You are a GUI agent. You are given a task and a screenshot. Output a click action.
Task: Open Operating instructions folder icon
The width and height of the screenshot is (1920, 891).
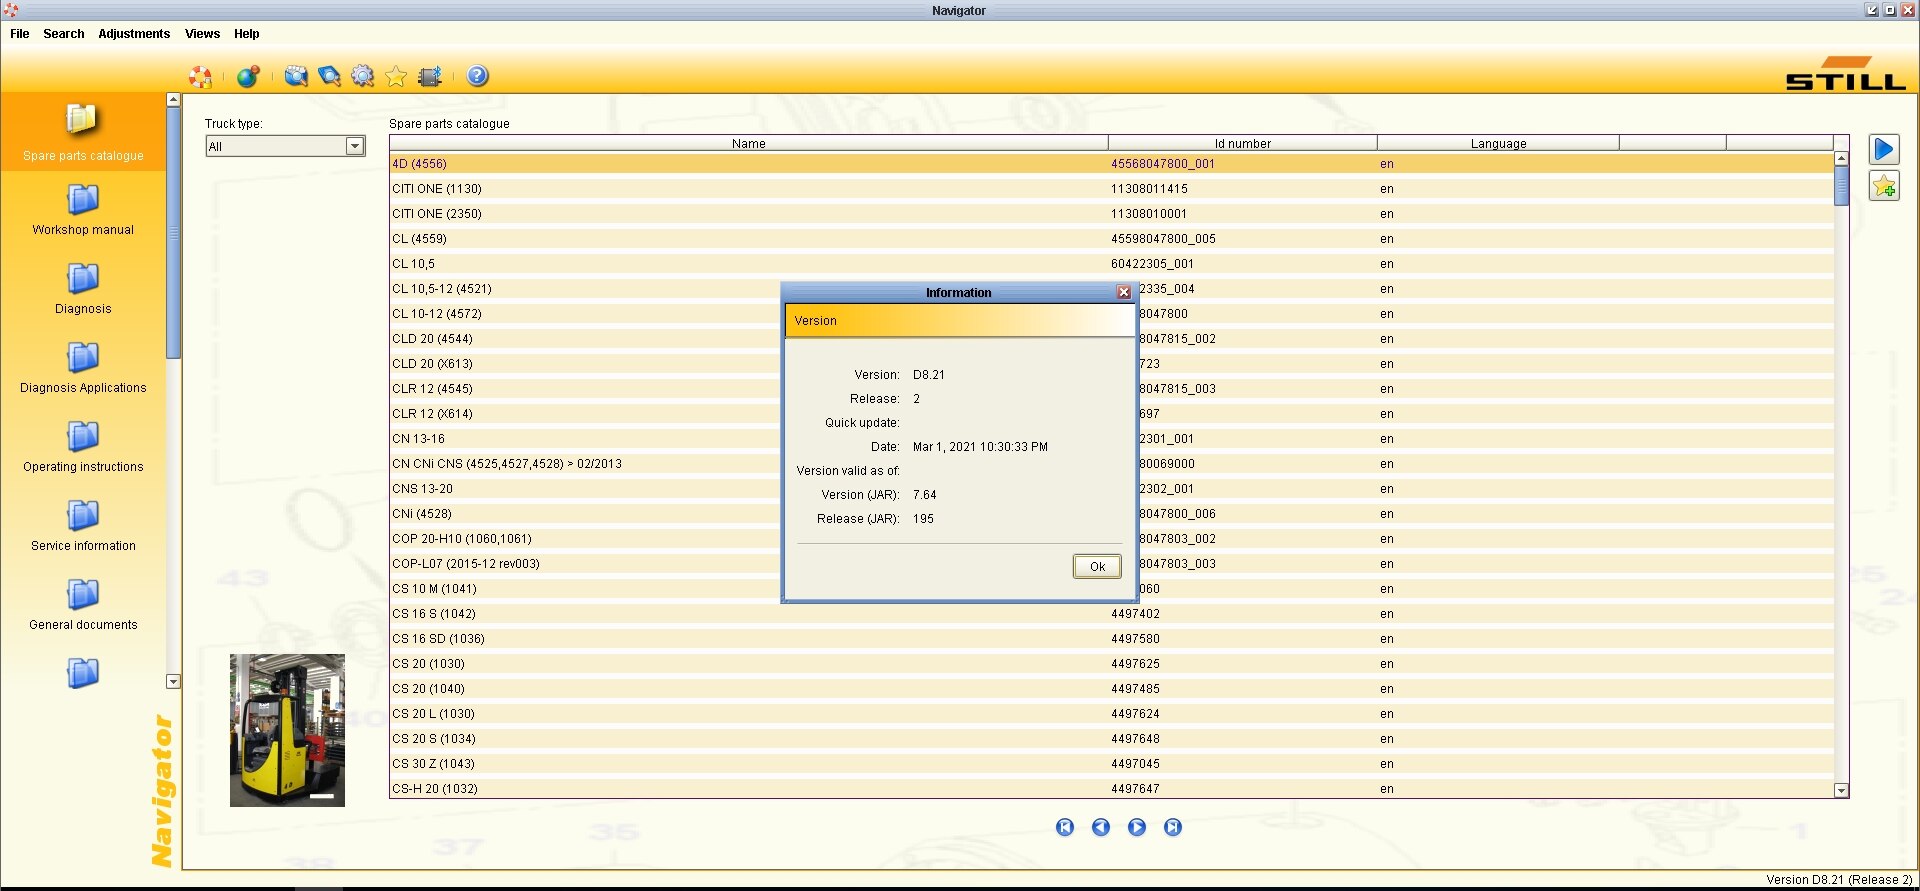pos(83,437)
